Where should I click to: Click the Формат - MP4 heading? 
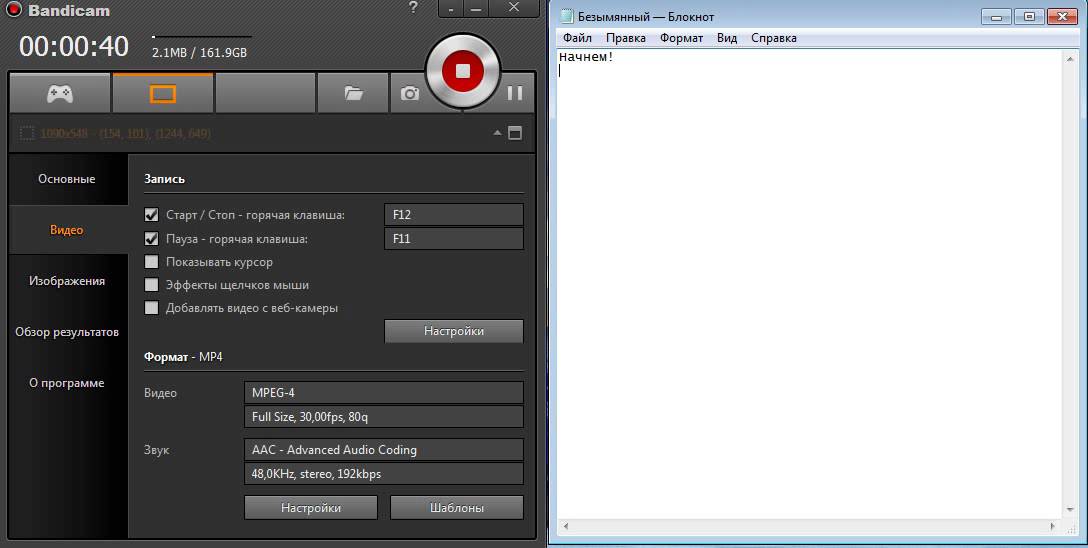click(x=183, y=357)
